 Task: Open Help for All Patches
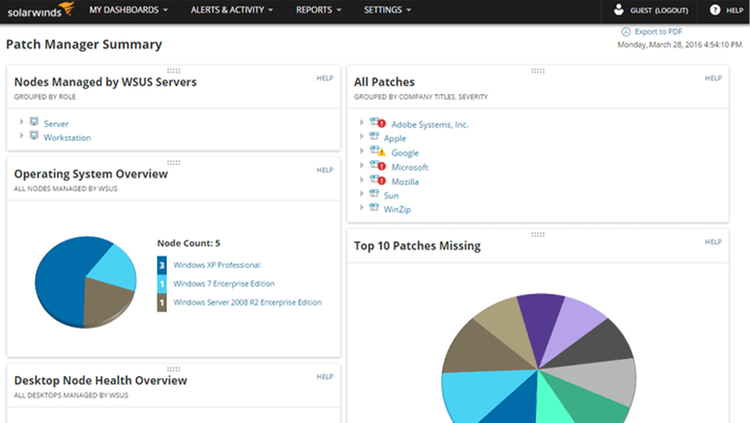point(713,78)
